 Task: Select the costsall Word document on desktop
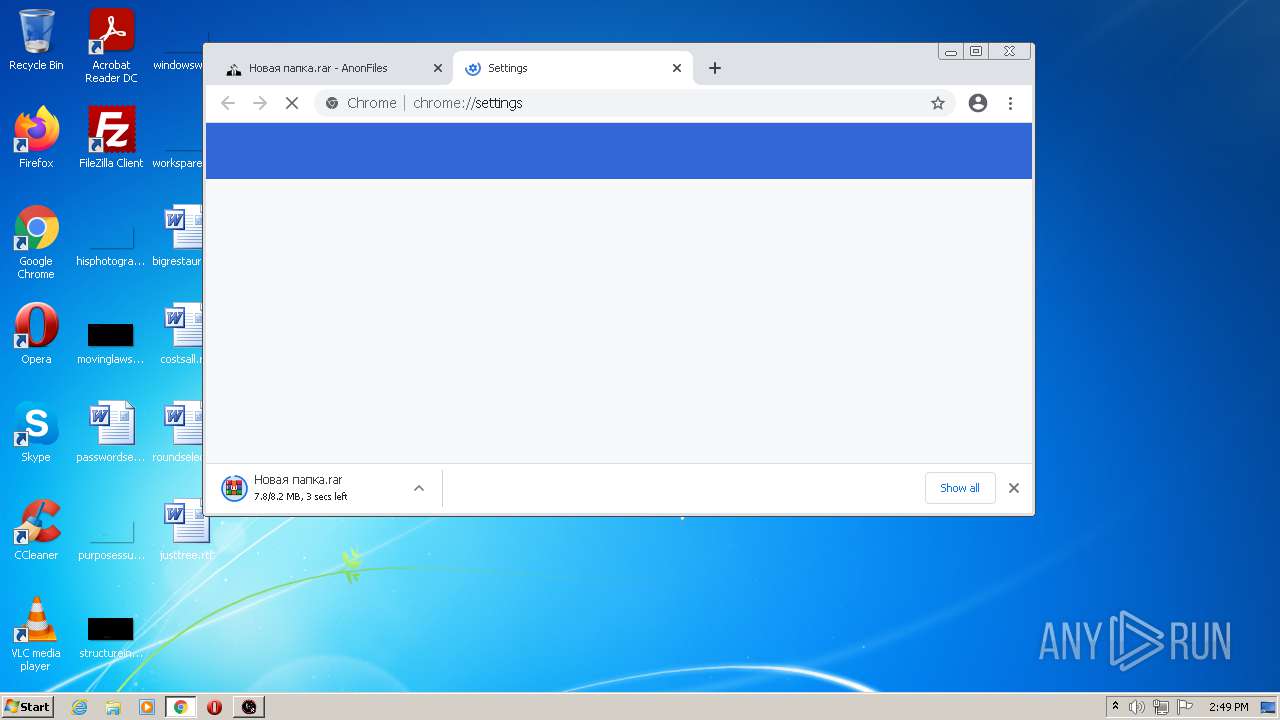click(182, 334)
